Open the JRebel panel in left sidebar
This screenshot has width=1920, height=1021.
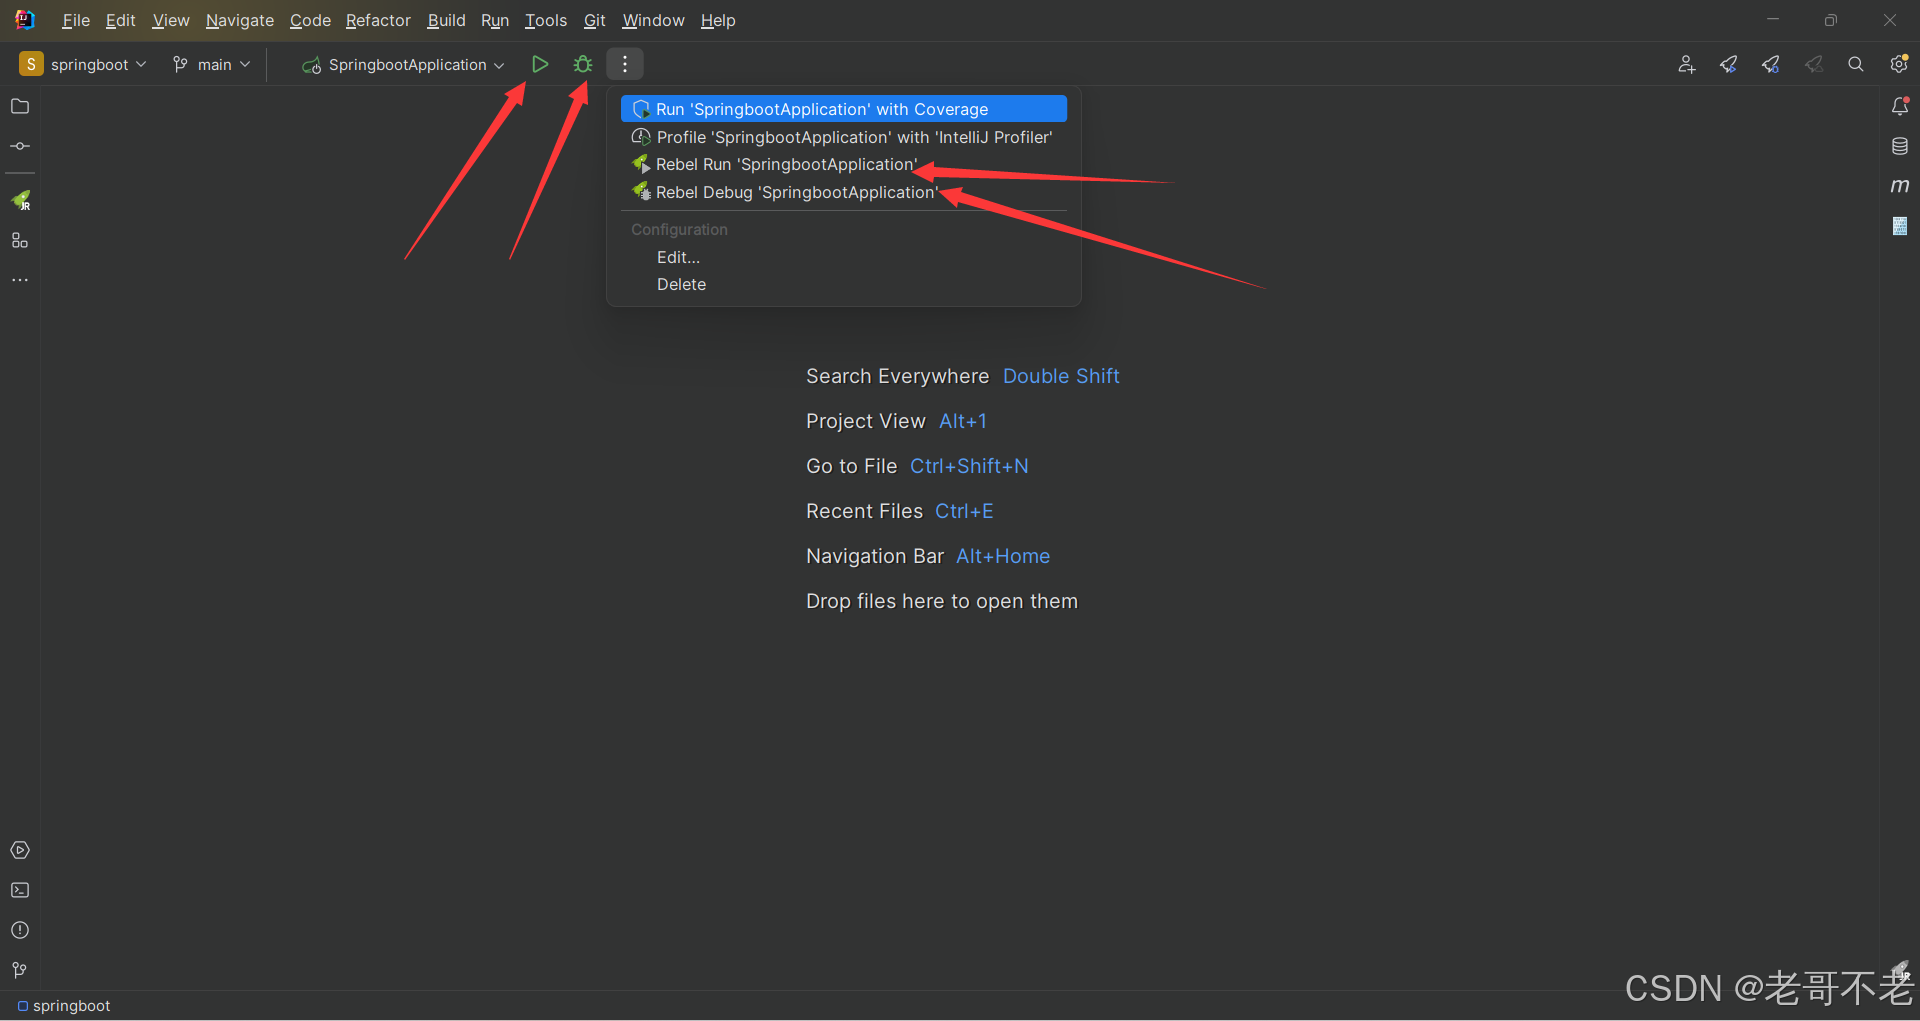click(20, 200)
